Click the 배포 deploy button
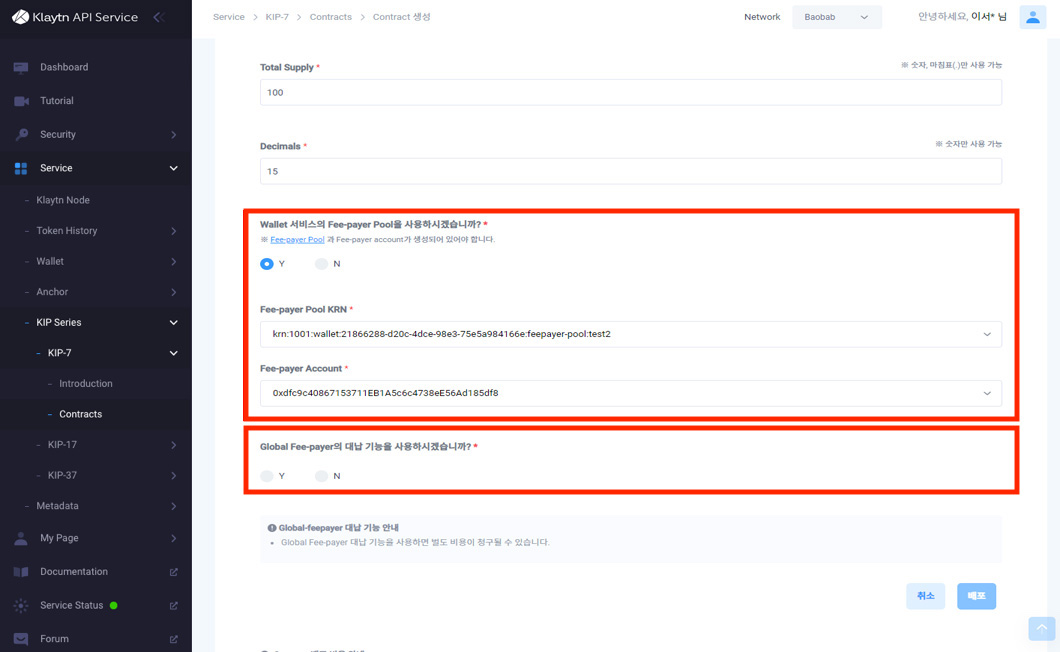The width and height of the screenshot is (1060, 652). tap(976, 596)
